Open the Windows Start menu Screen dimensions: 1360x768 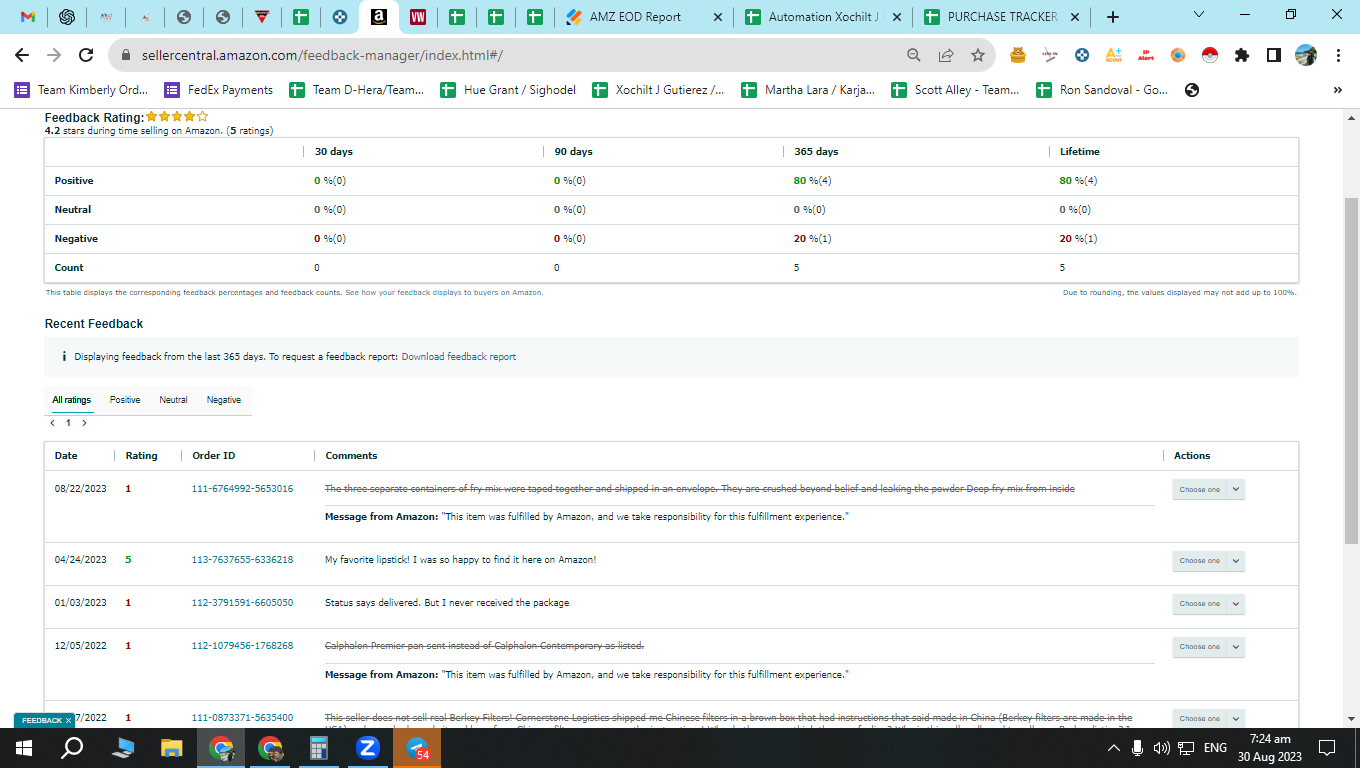(24, 747)
